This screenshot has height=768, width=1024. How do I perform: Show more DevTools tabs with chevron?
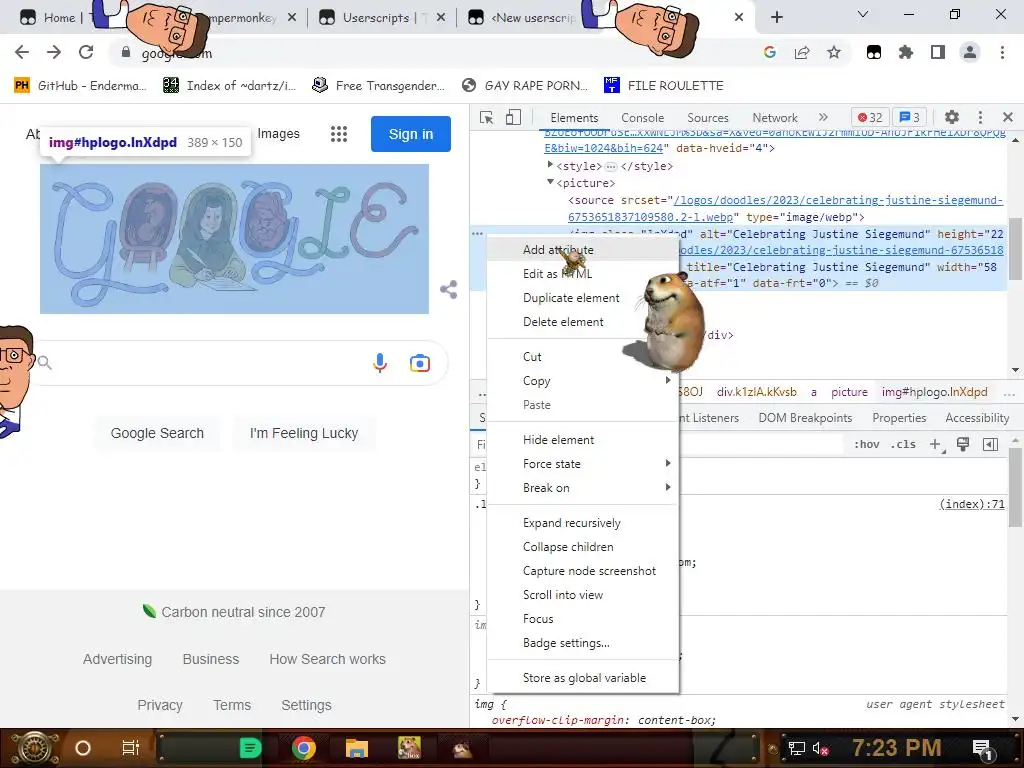823,118
